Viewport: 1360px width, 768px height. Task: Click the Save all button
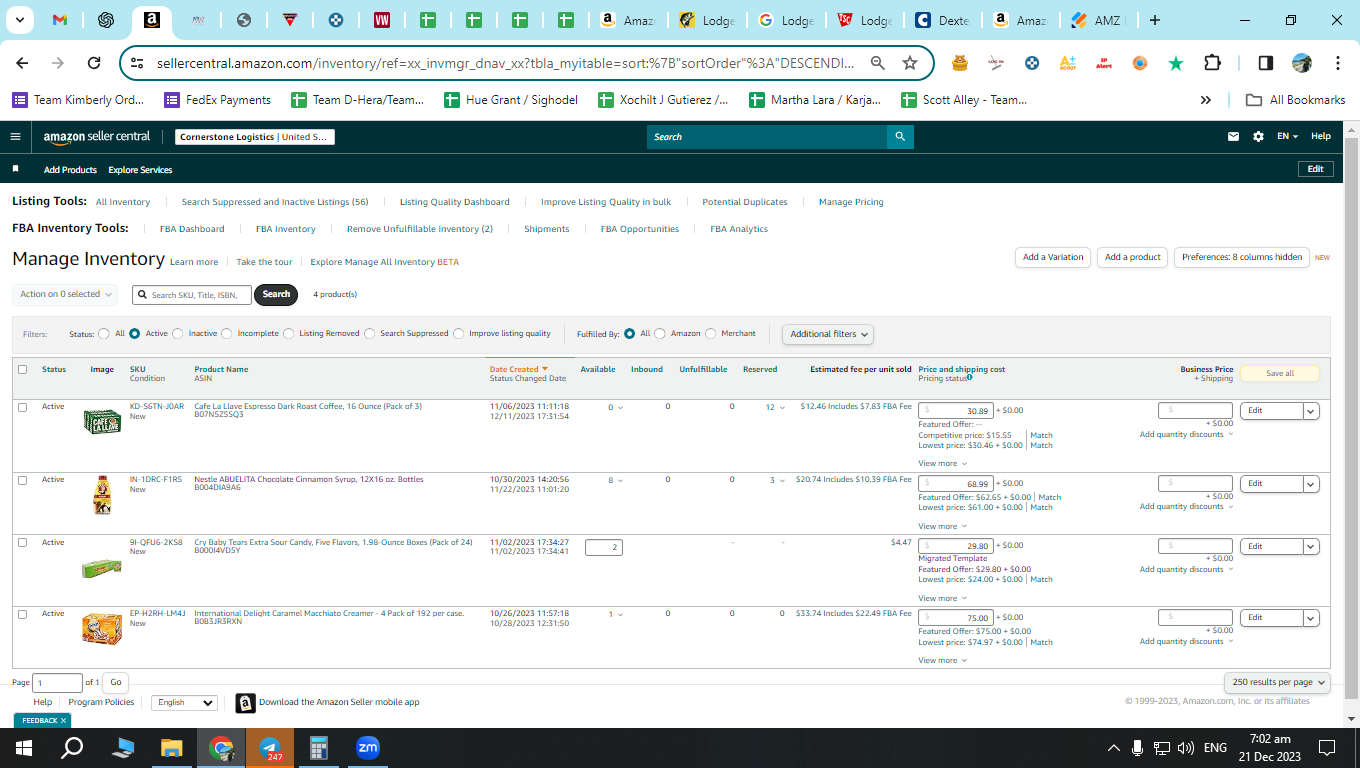click(1280, 373)
